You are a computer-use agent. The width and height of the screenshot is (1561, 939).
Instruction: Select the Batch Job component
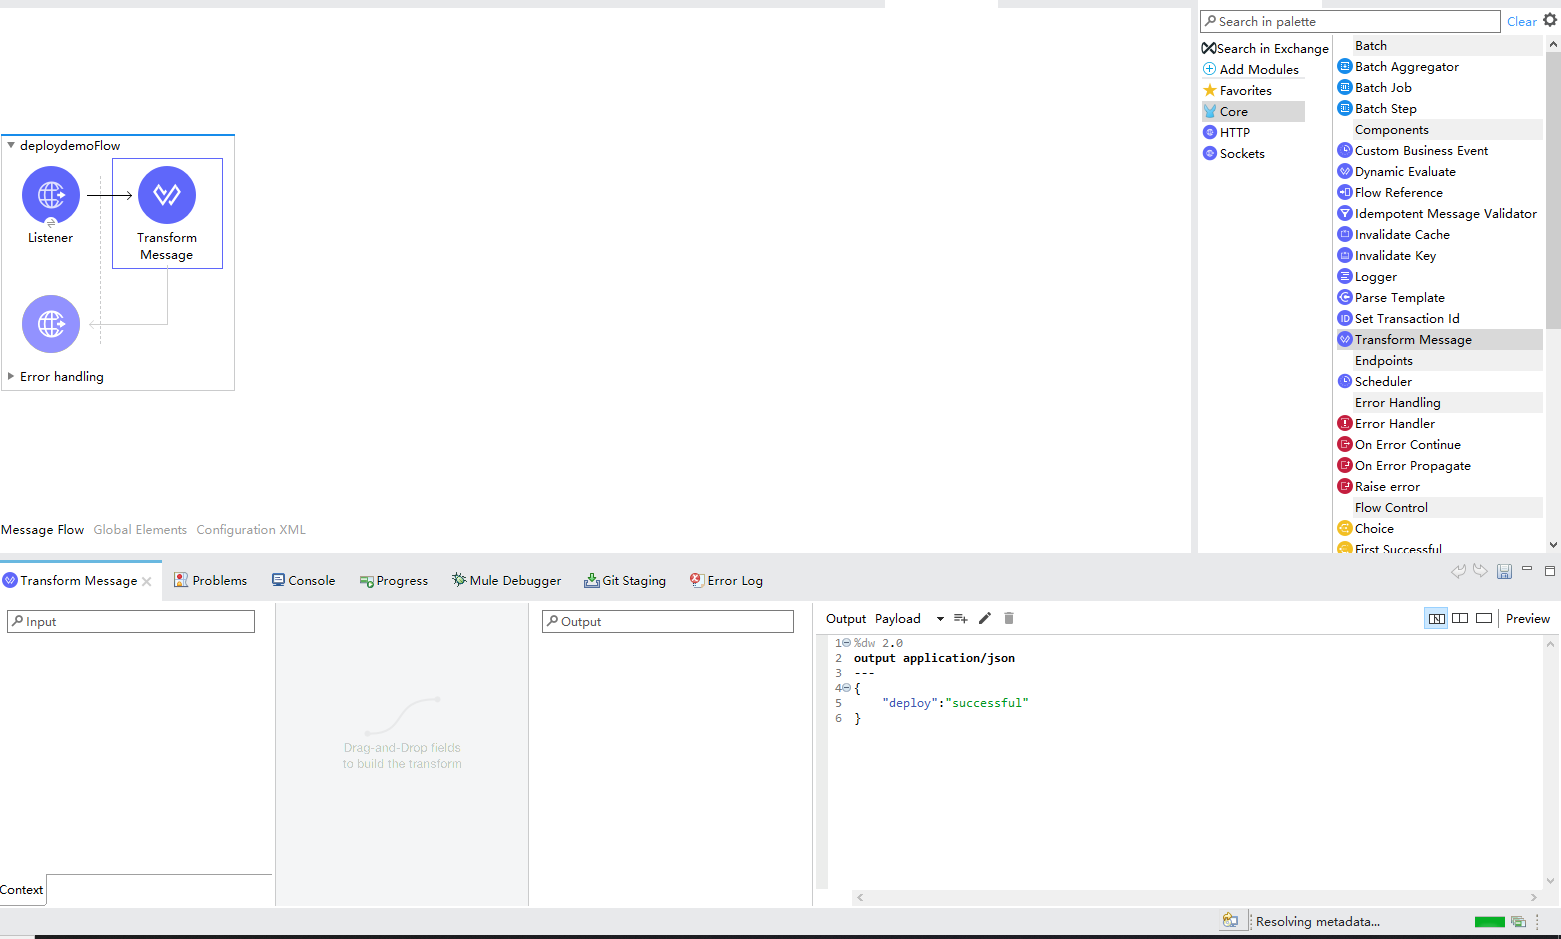point(1381,87)
